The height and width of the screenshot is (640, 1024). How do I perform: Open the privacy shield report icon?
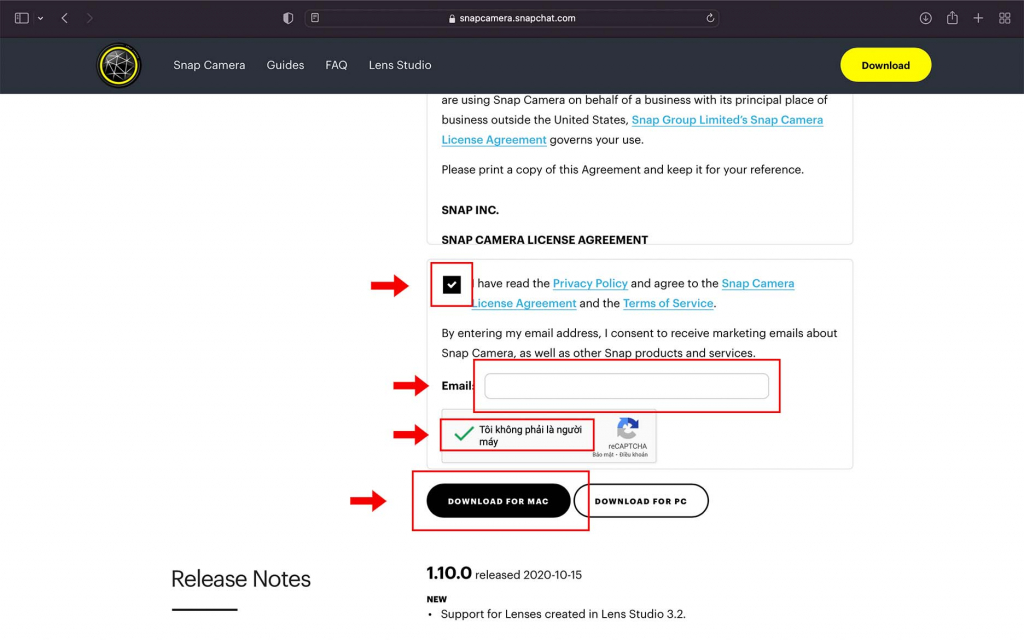point(288,18)
